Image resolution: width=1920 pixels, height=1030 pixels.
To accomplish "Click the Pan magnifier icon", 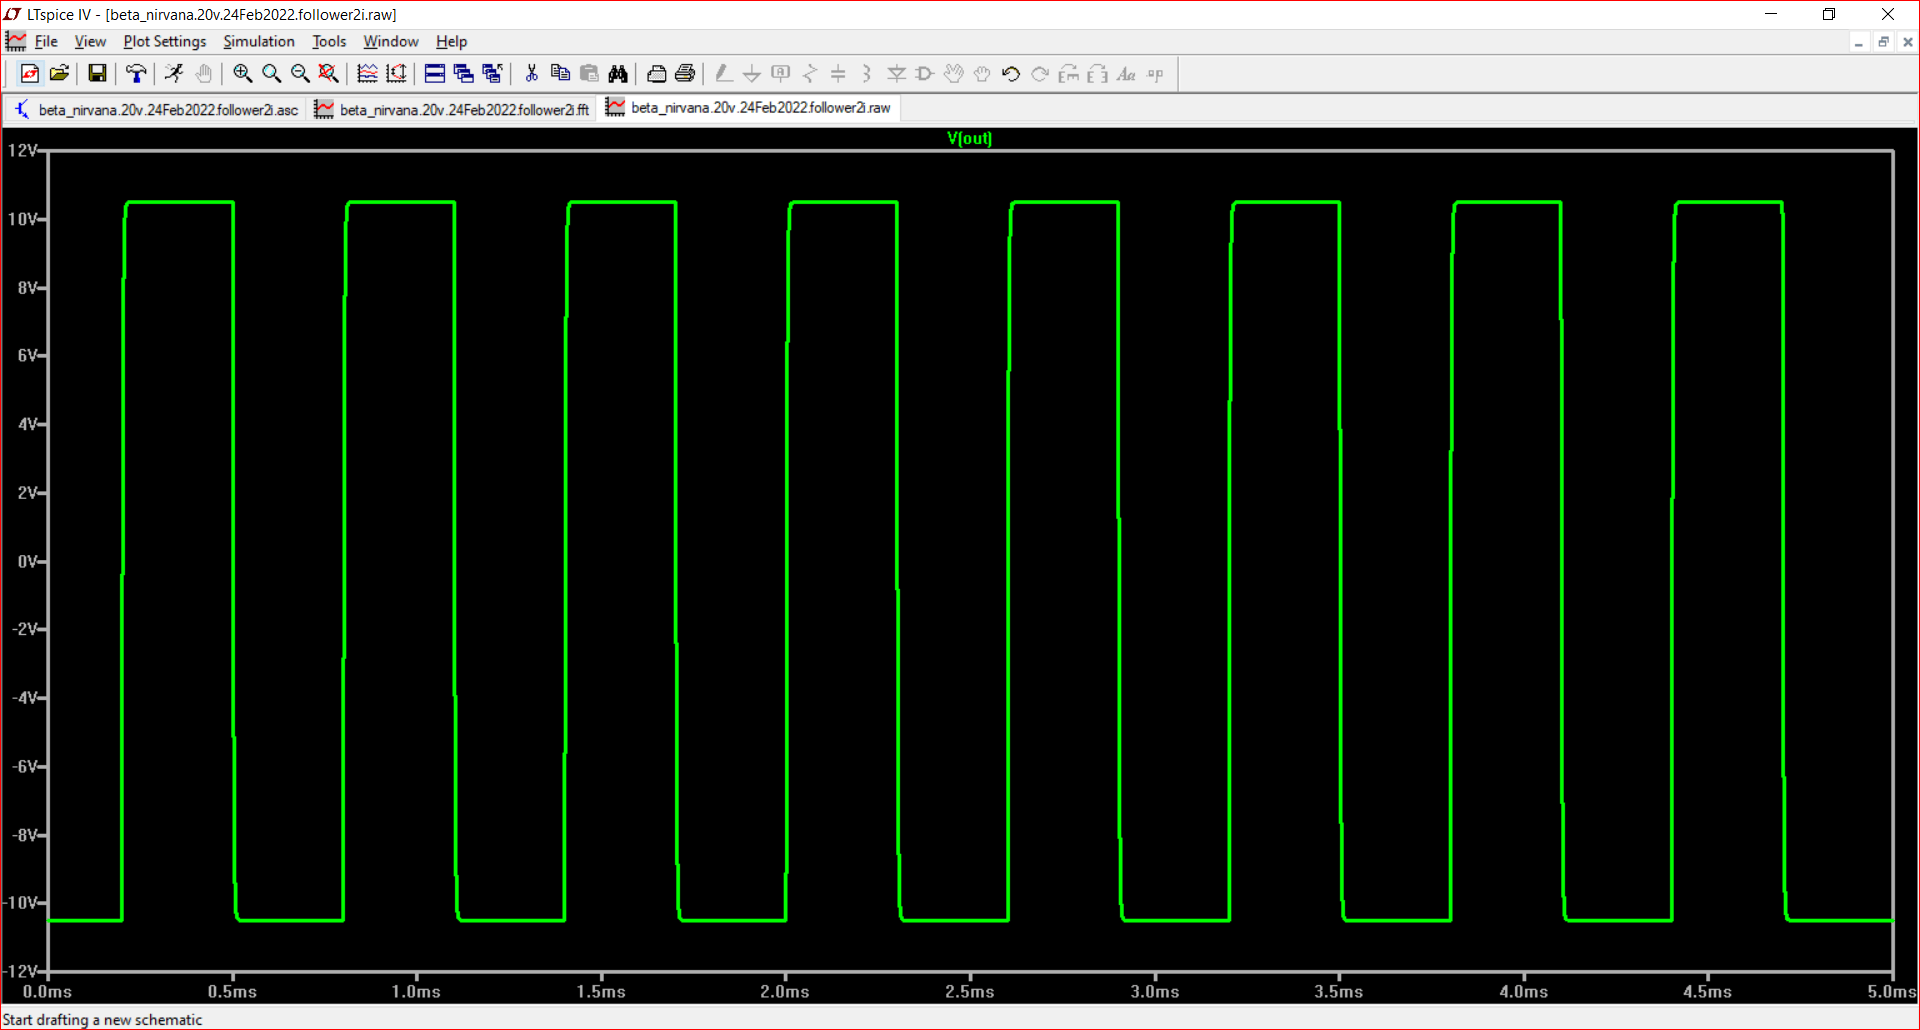I will pyautogui.click(x=271, y=74).
